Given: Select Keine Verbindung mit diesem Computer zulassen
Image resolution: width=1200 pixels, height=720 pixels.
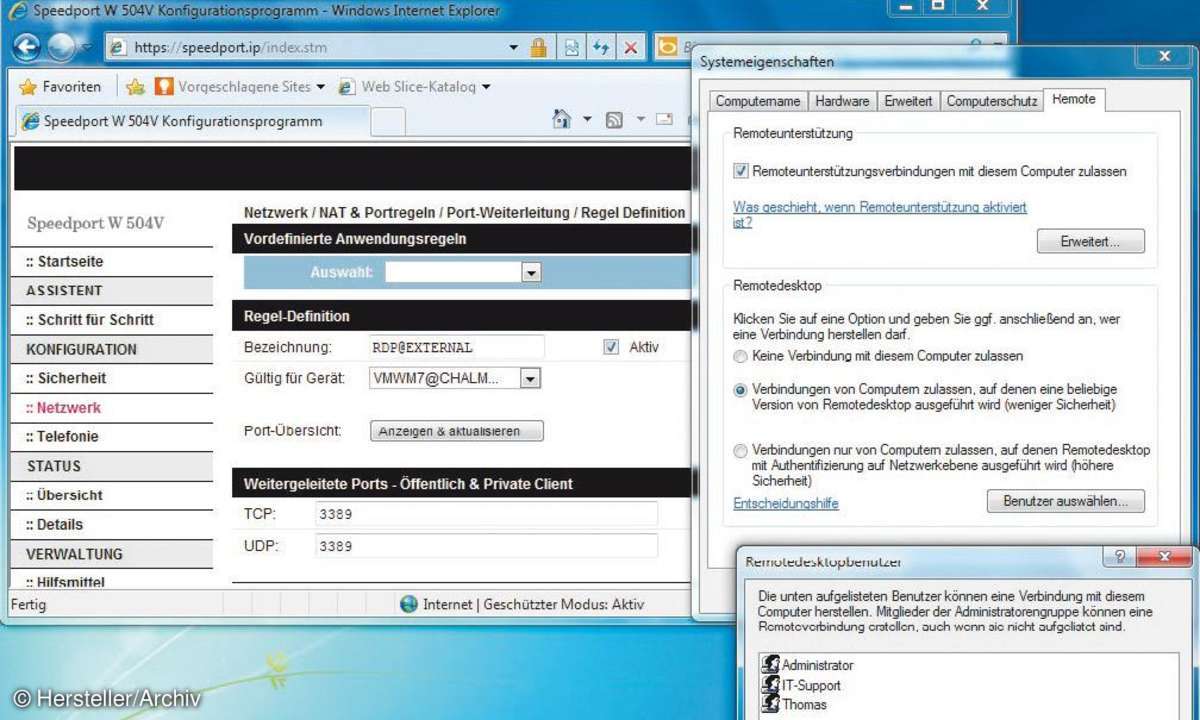Looking at the screenshot, I should (740, 356).
